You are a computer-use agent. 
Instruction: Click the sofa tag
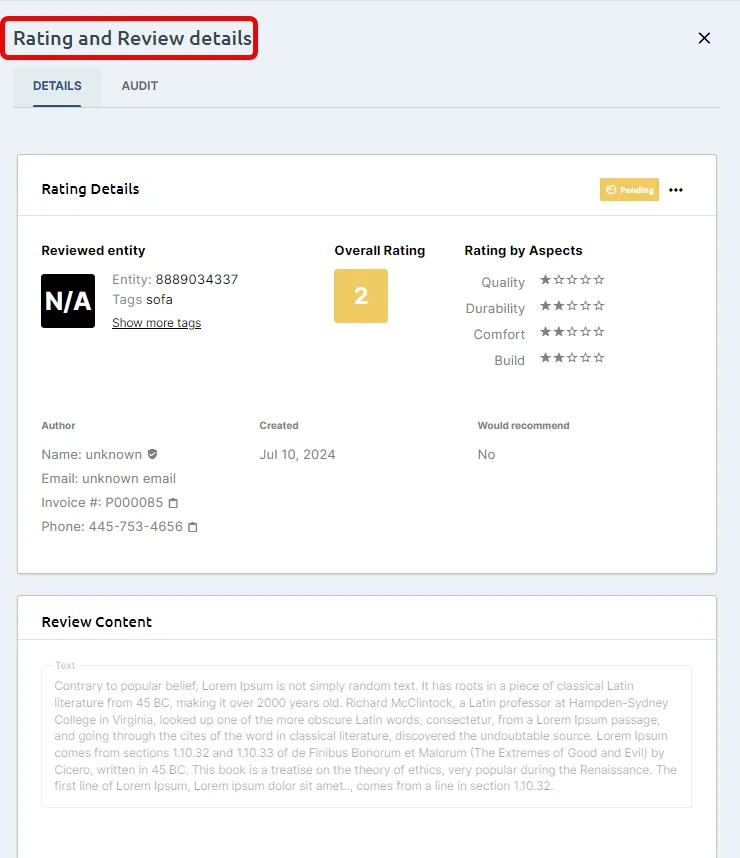159,300
